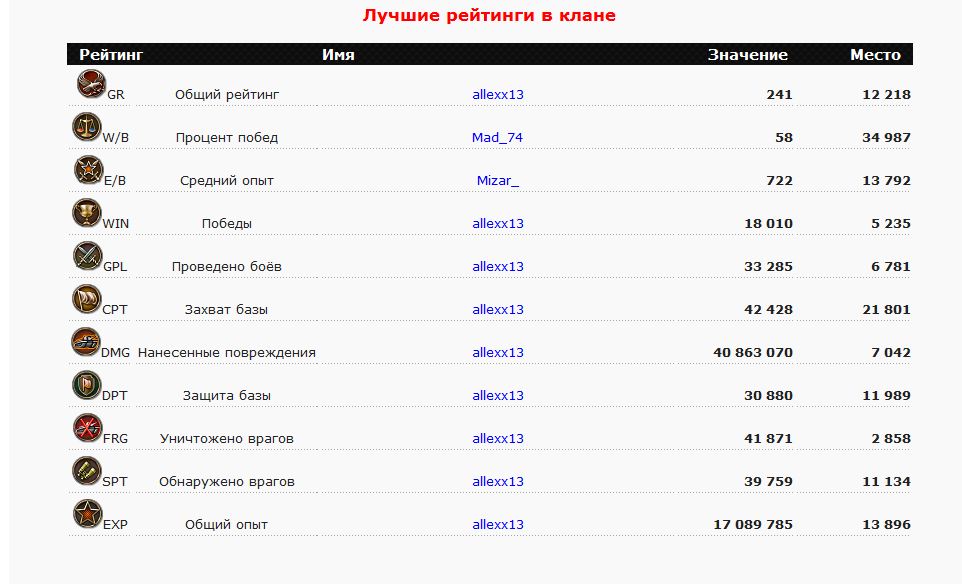Open Mizar_ player profile link
This screenshot has height=584, width=962.
click(498, 181)
